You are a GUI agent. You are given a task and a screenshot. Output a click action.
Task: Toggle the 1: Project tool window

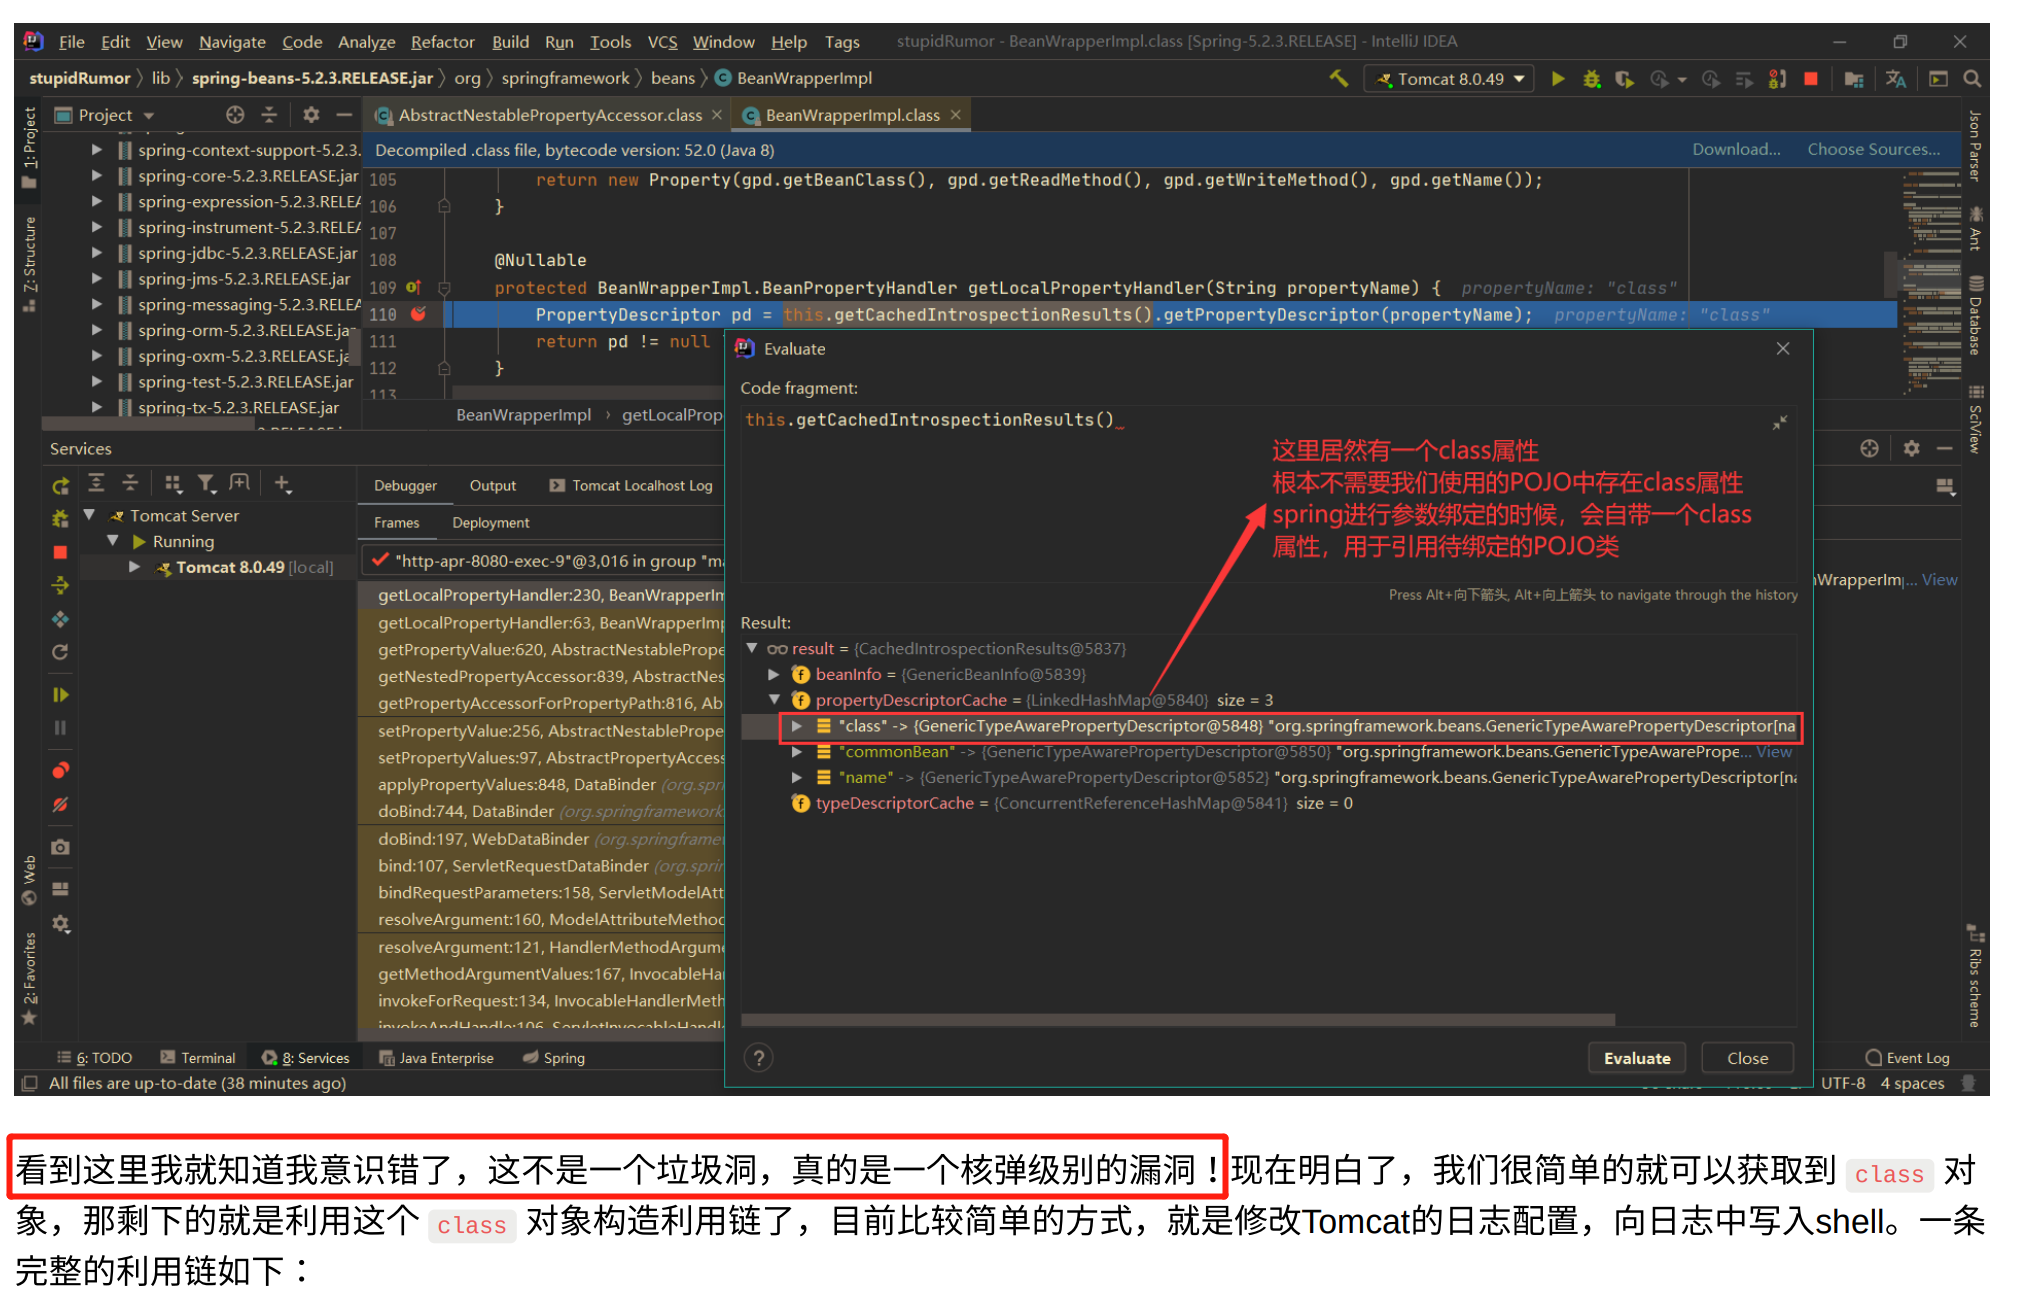click(29, 146)
